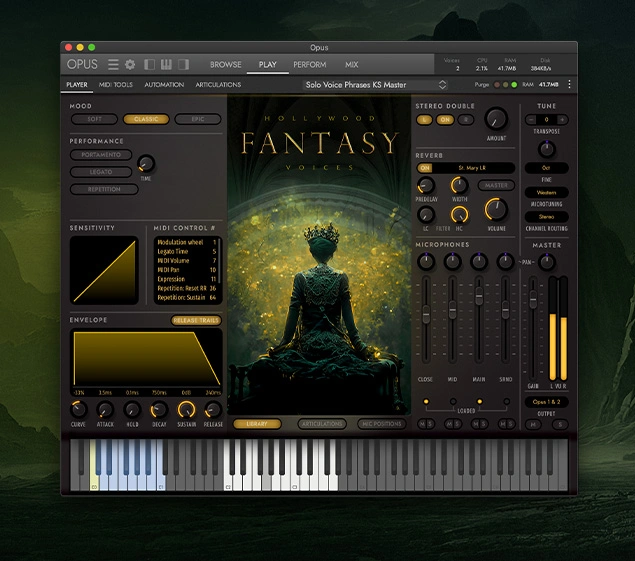Adjust the Stereo Double Amount knob
635x561 pixels.
pos(496,119)
